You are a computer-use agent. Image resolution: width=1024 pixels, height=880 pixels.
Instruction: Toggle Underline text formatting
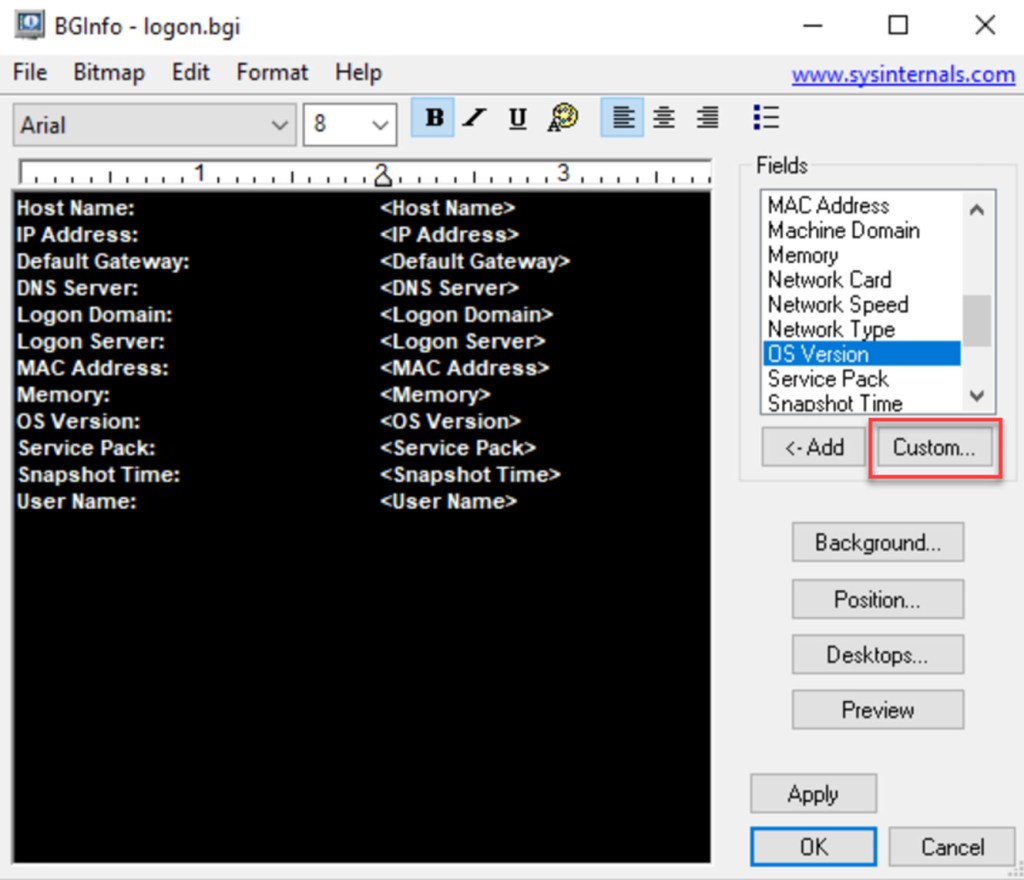point(517,118)
